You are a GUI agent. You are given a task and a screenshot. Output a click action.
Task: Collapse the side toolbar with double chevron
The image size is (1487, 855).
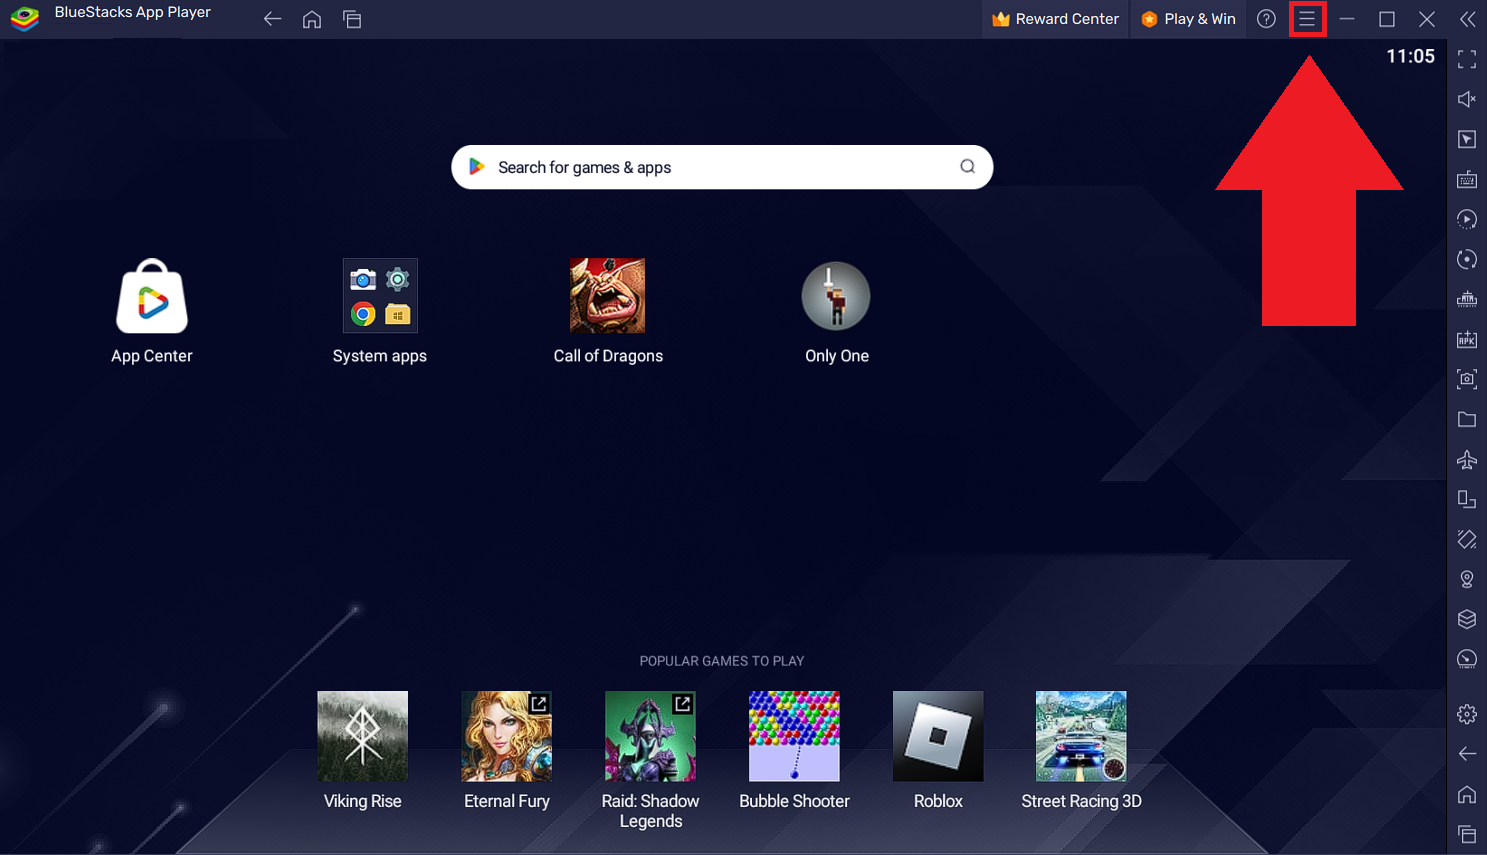pyautogui.click(x=1467, y=19)
